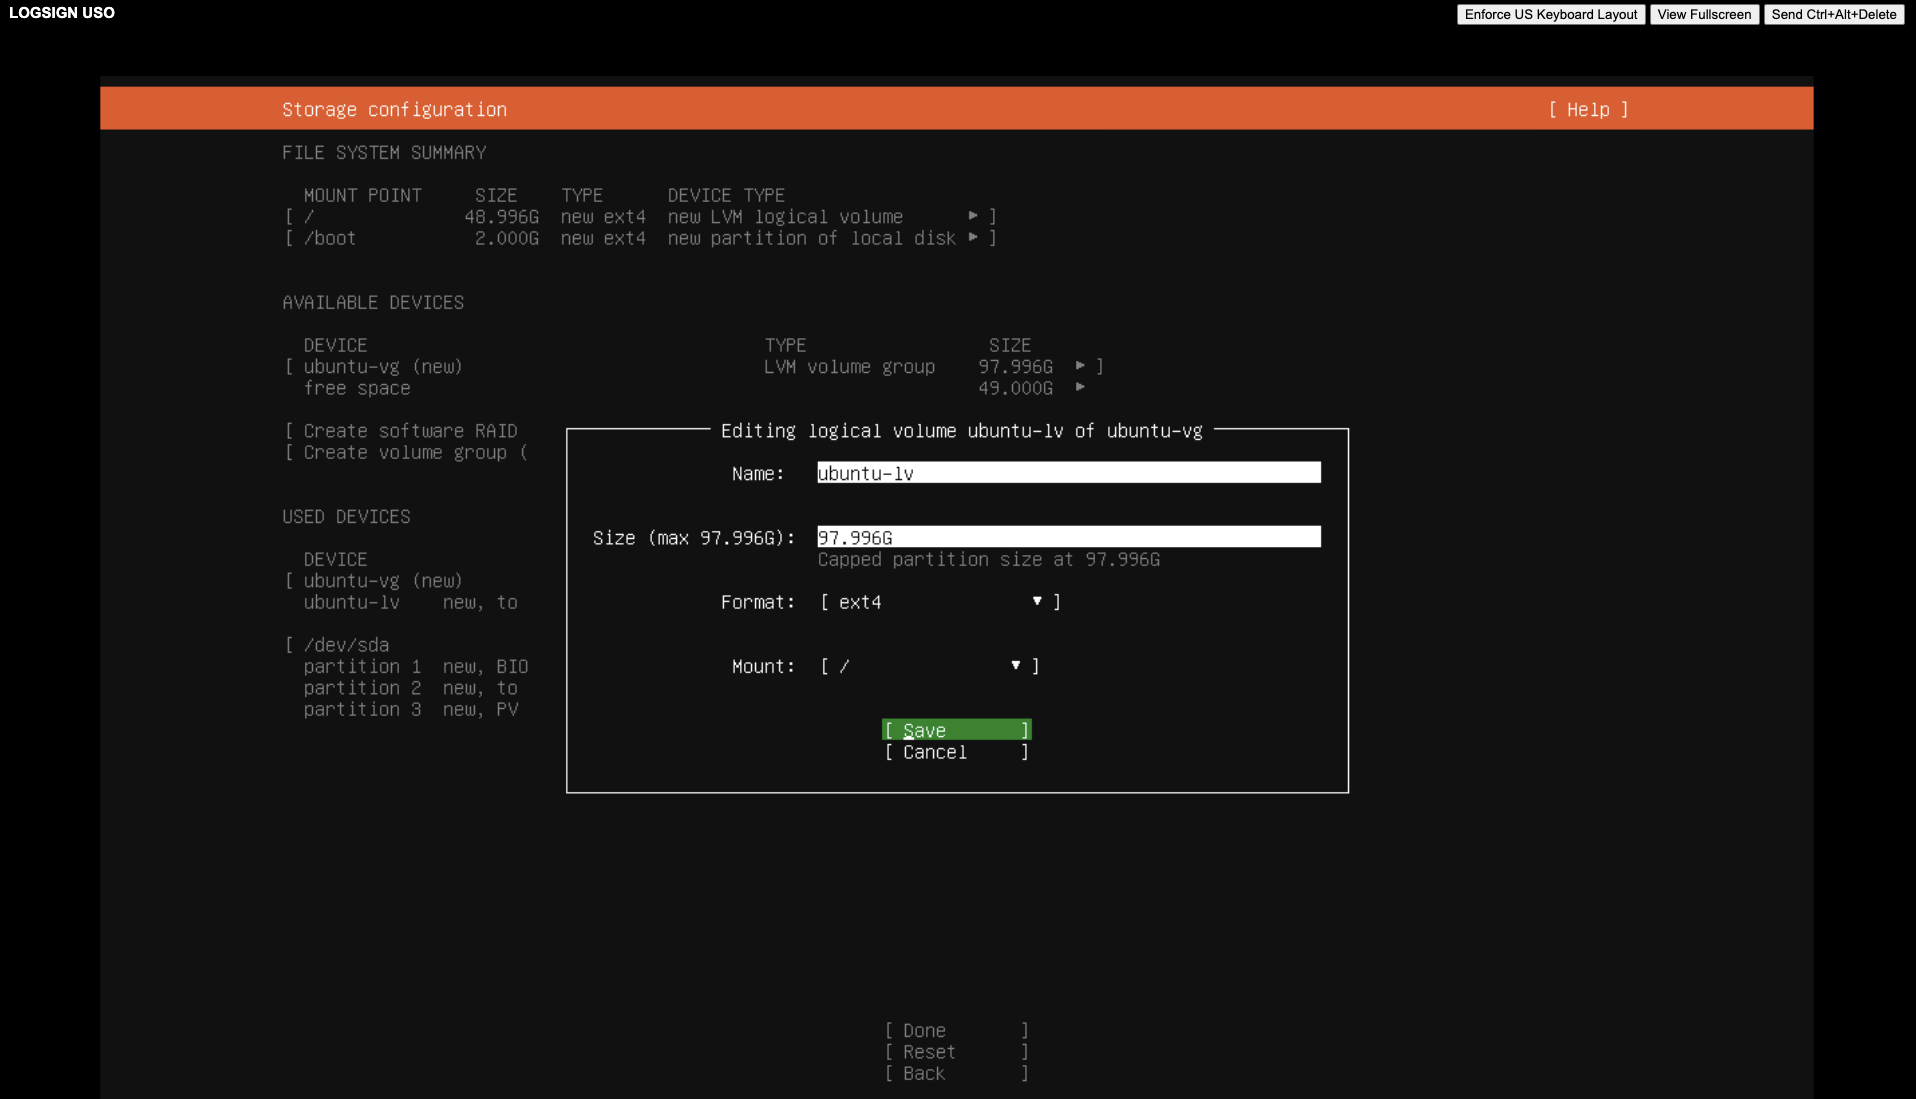Select partition 2 under /dev/sda
The height and width of the screenshot is (1099, 1916).
coord(362,688)
